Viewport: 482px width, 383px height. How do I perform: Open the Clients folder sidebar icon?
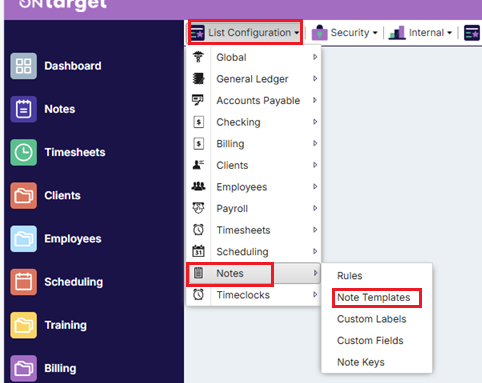point(23,195)
